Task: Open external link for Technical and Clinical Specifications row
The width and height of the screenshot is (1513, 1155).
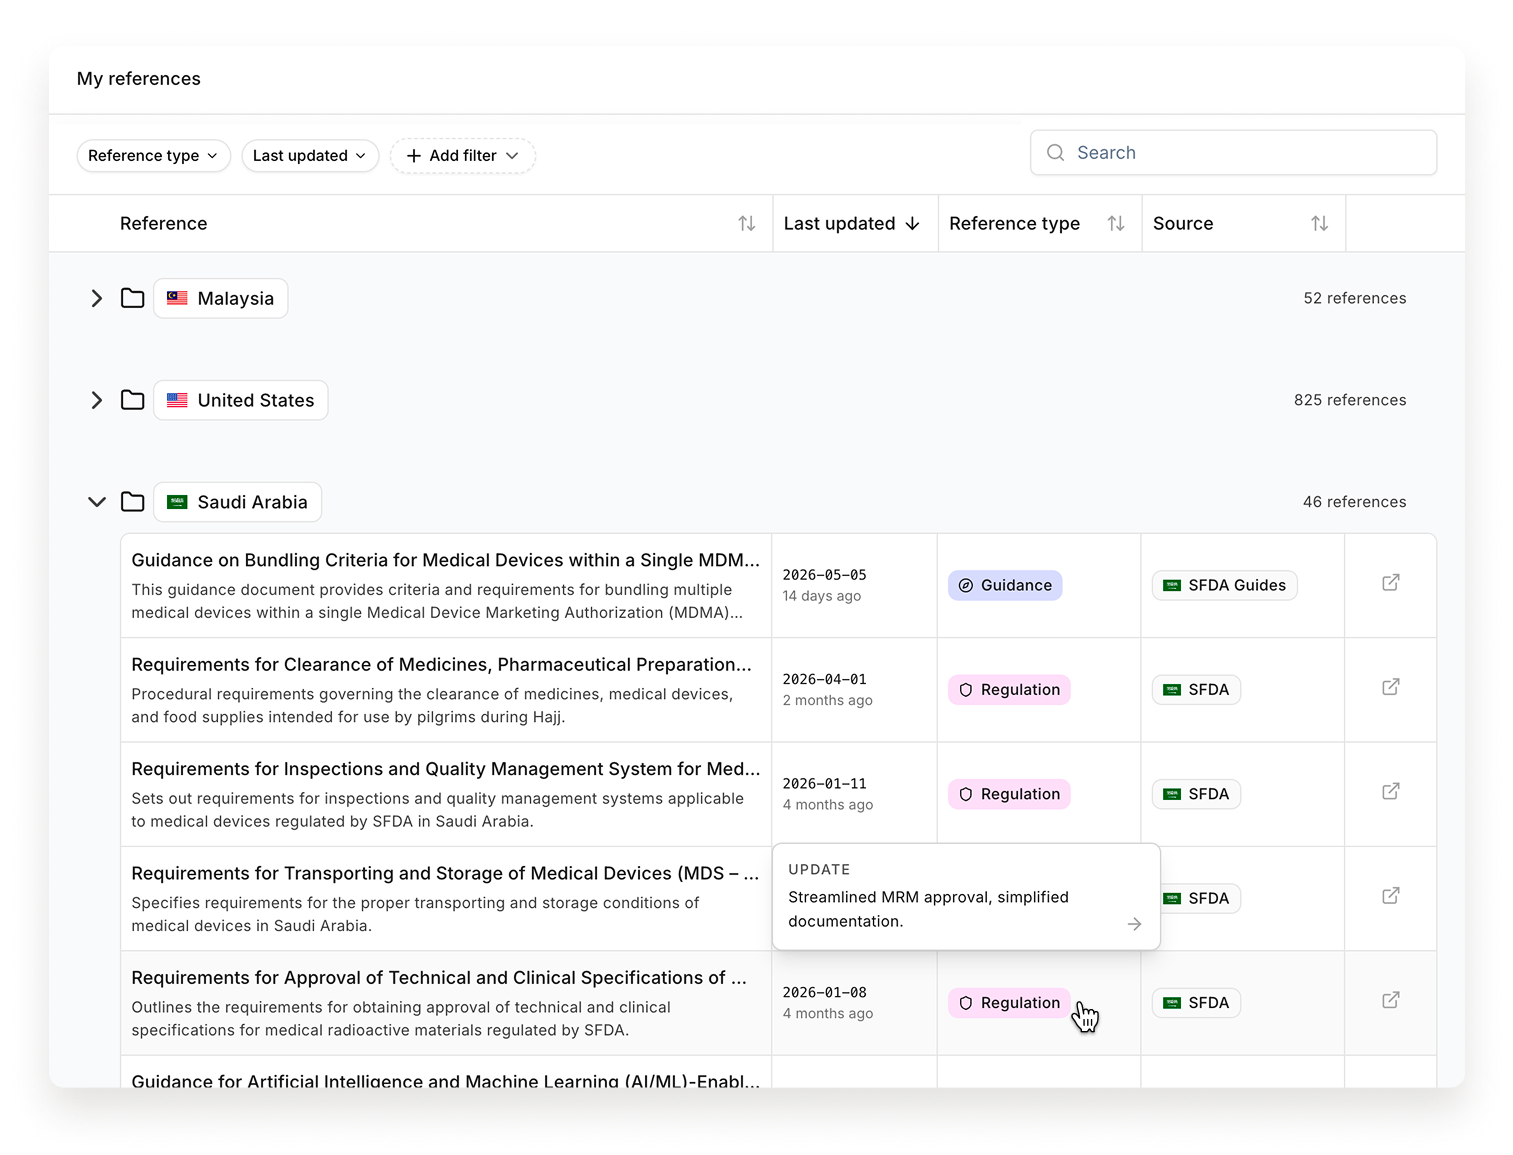Action: (x=1390, y=1001)
